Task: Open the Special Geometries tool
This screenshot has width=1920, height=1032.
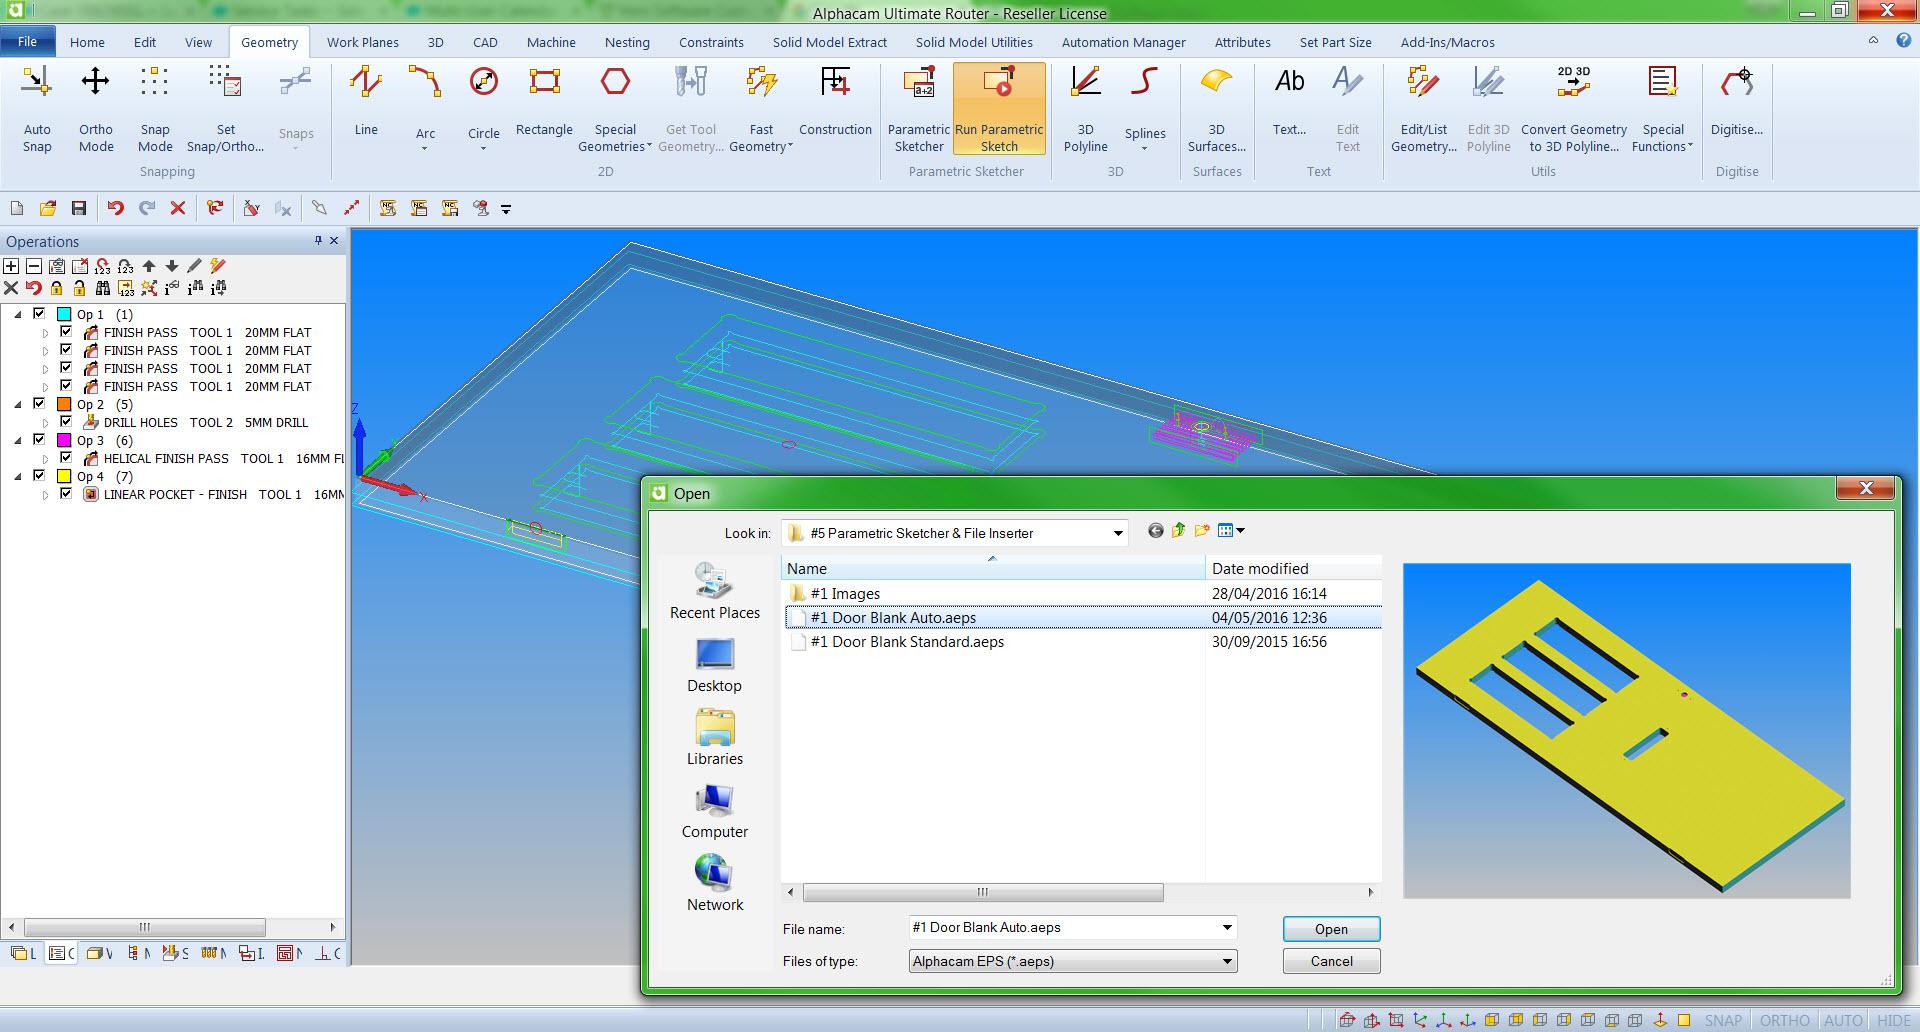Action: [x=615, y=108]
